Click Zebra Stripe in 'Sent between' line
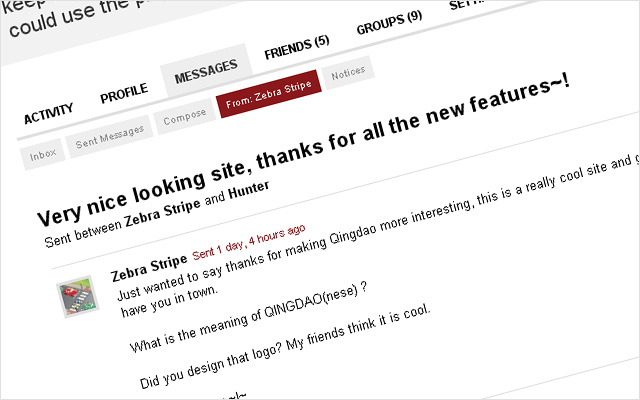This screenshot has width=640, height=400. click(x=162, y=213)
